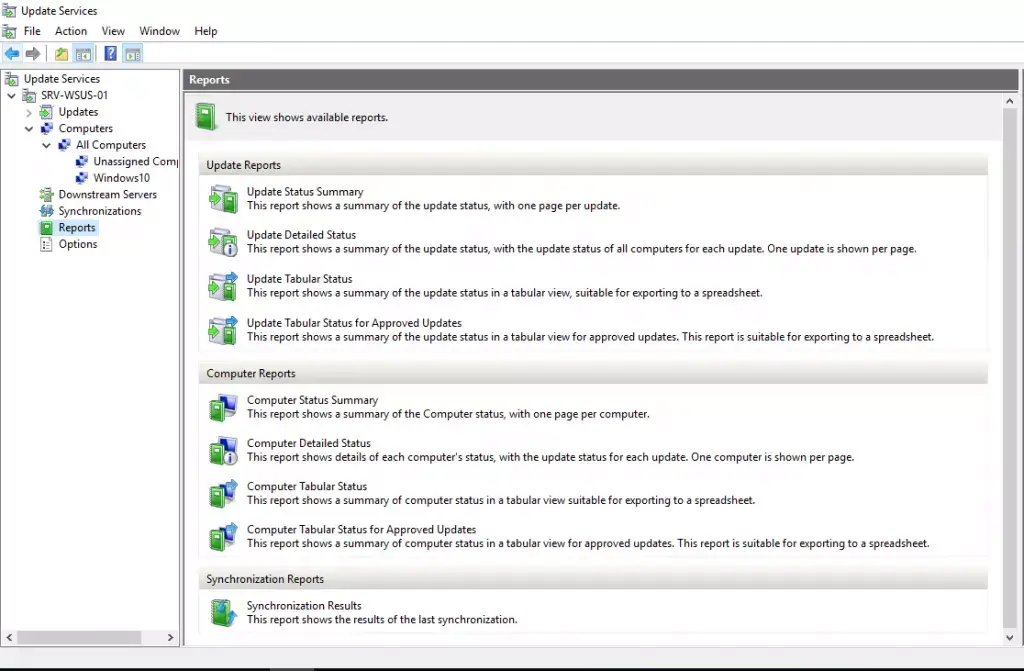Screen dimensions: 1024x671
Task: Click the tree pane's right scroll arrow
Action: (x=171, y=637)
